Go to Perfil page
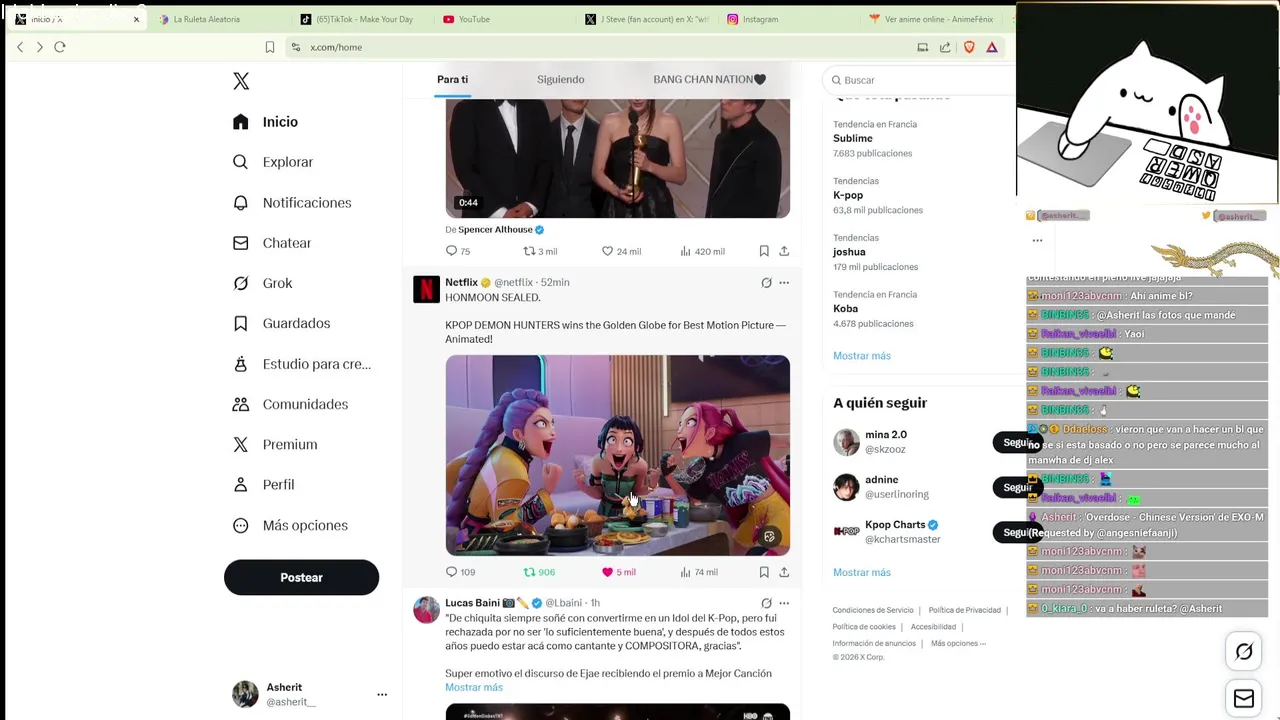Screen dimensions: 1280x720 (x=263, y=485)
